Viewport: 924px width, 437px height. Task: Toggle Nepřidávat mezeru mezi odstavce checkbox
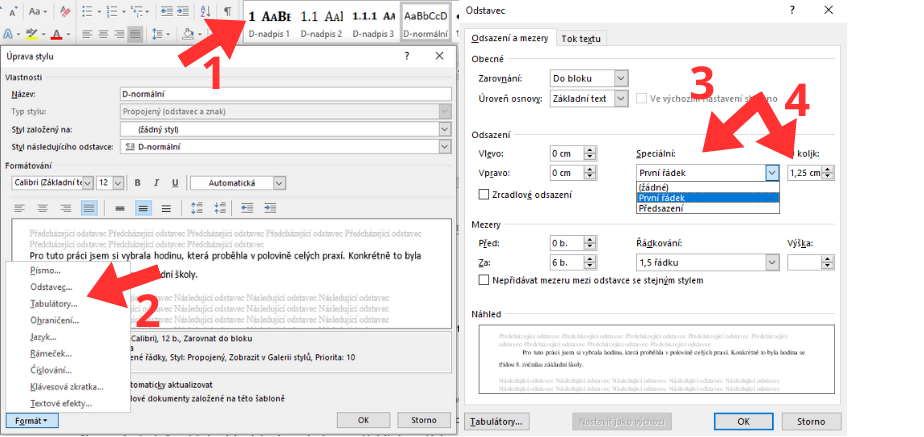pyautogui.click(x=484, y=280)
